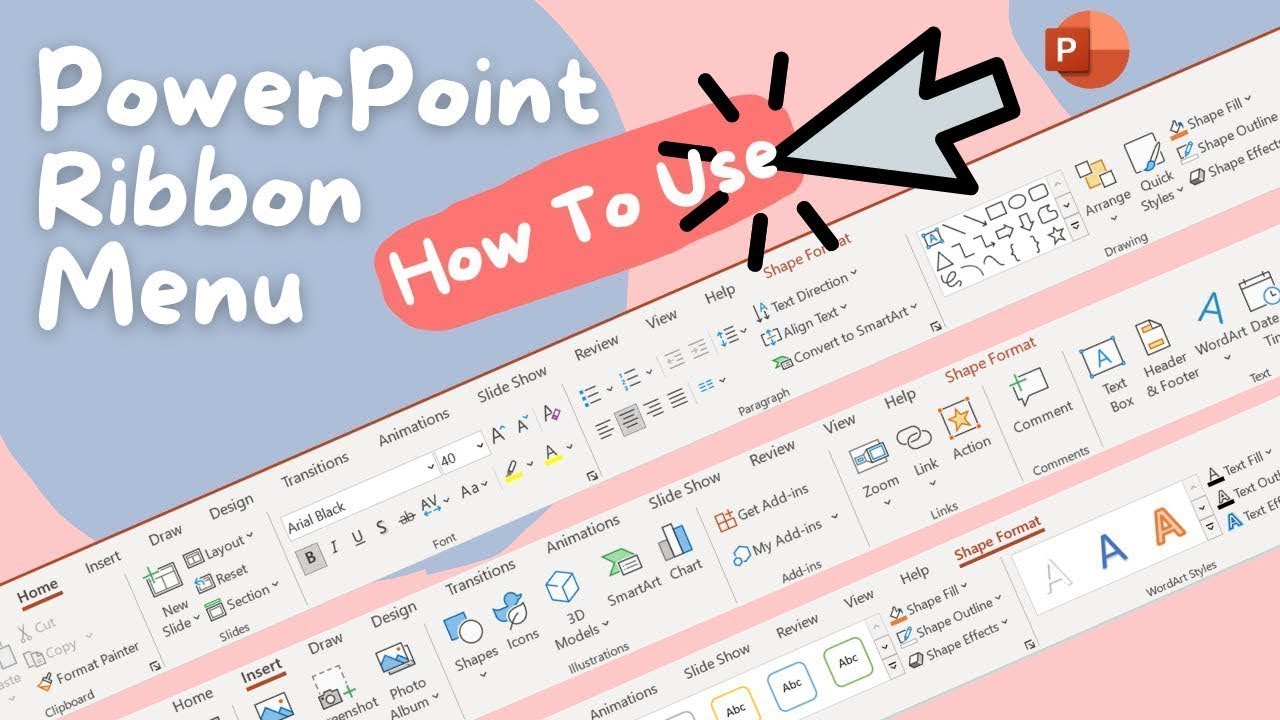Toggle Strikethrough formatting
The height and width of the screenshot is (720, 1280).
point(406,517)
